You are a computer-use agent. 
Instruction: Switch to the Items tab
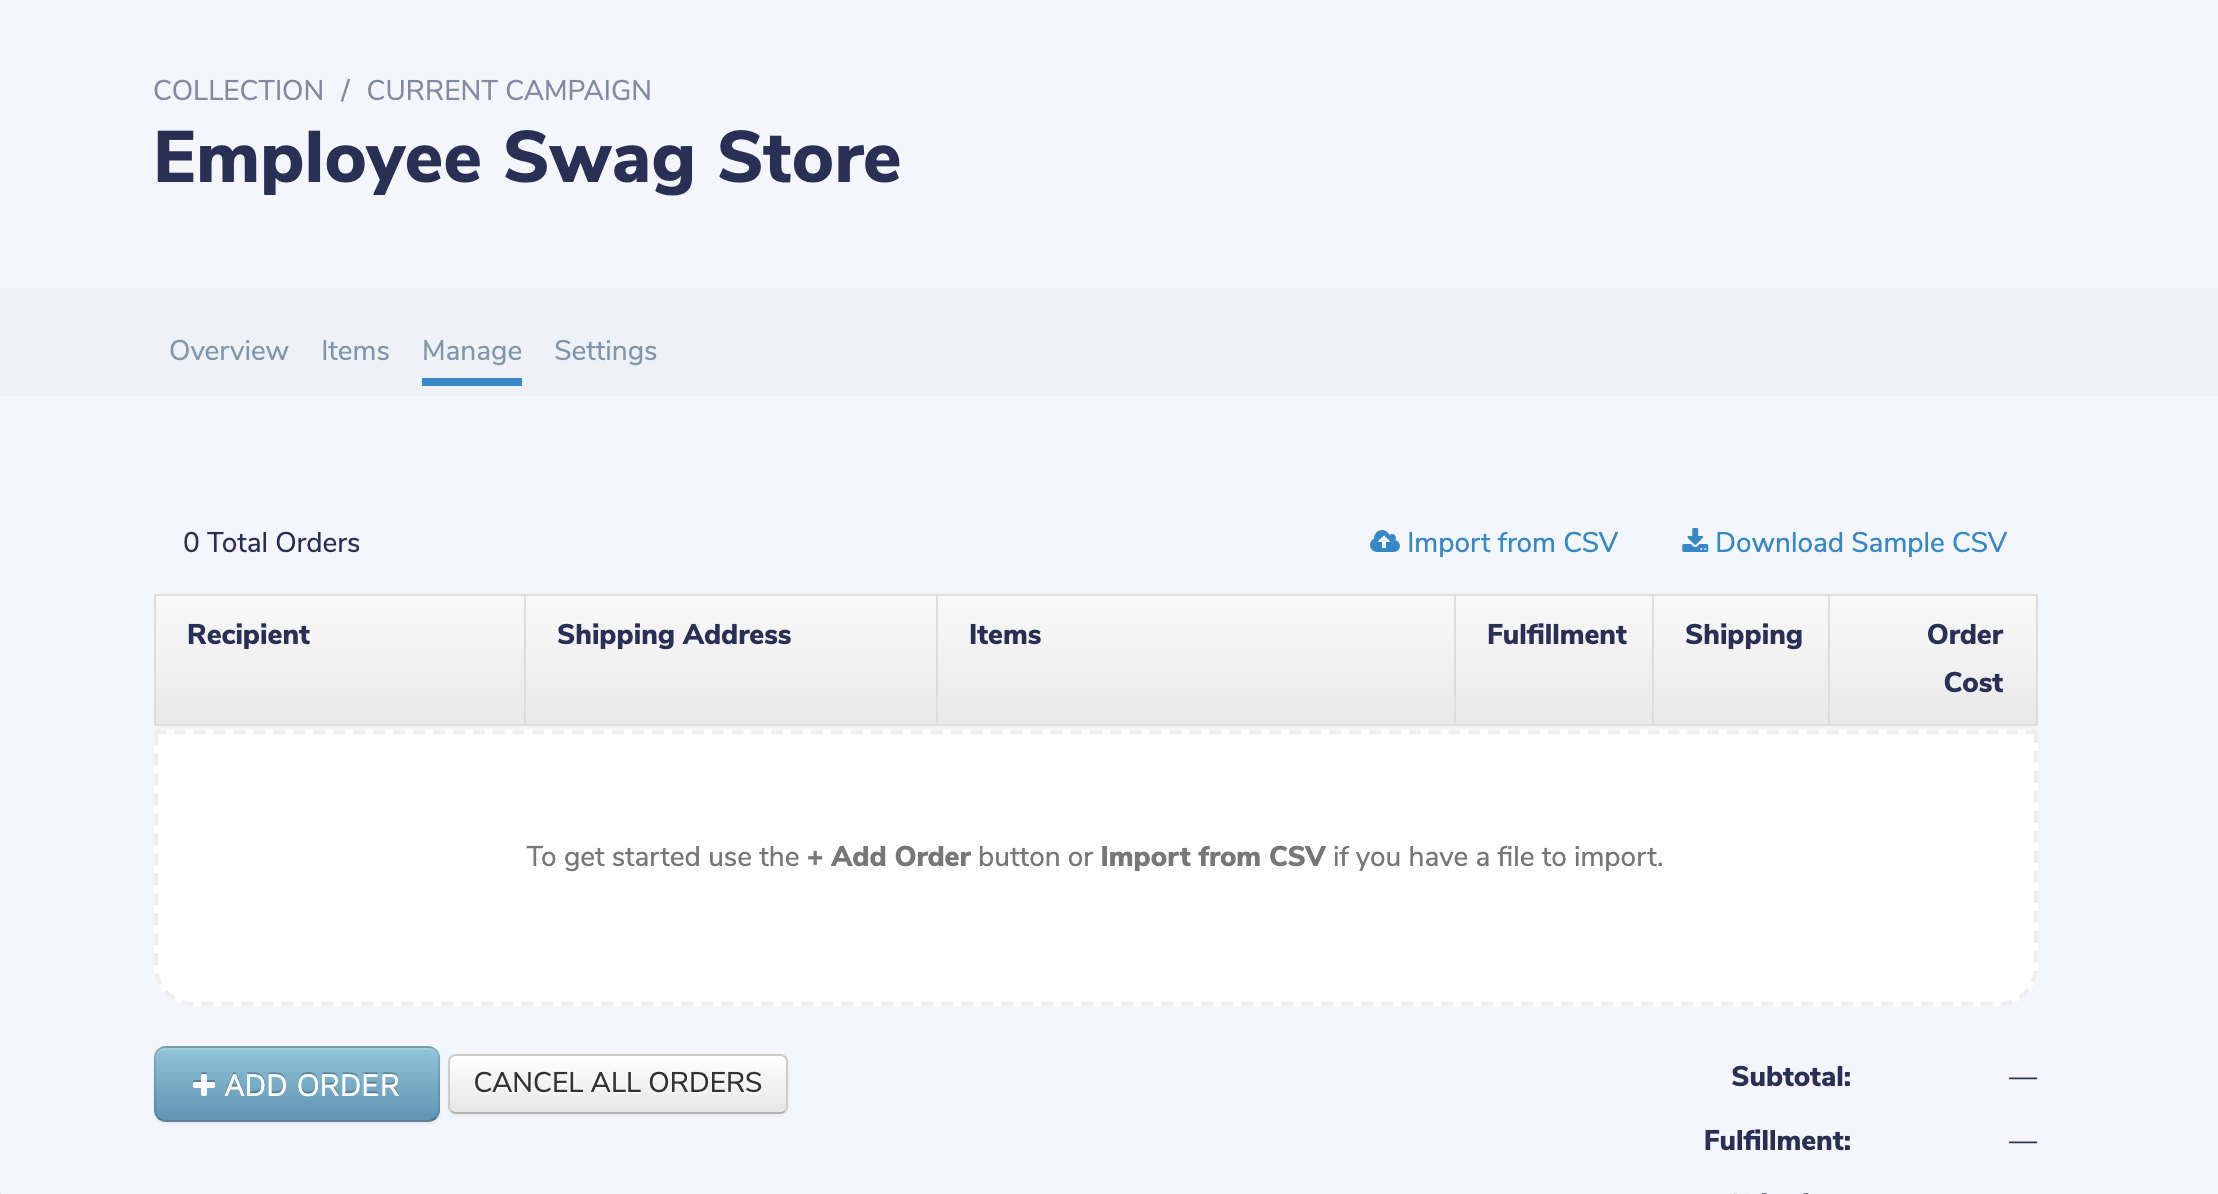355,351
